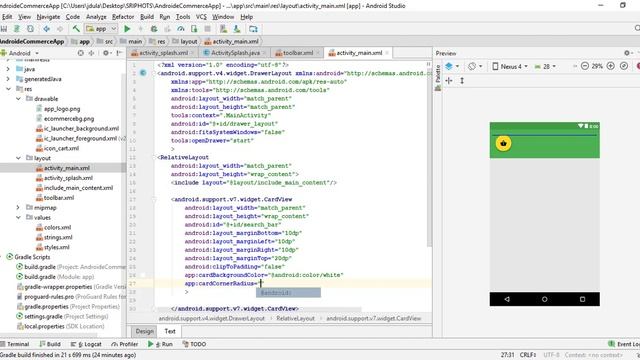Click the 27:31 cursor position indicator
Image resolution: width=640 pixels, height=360 pixels.
coord(507,355)
